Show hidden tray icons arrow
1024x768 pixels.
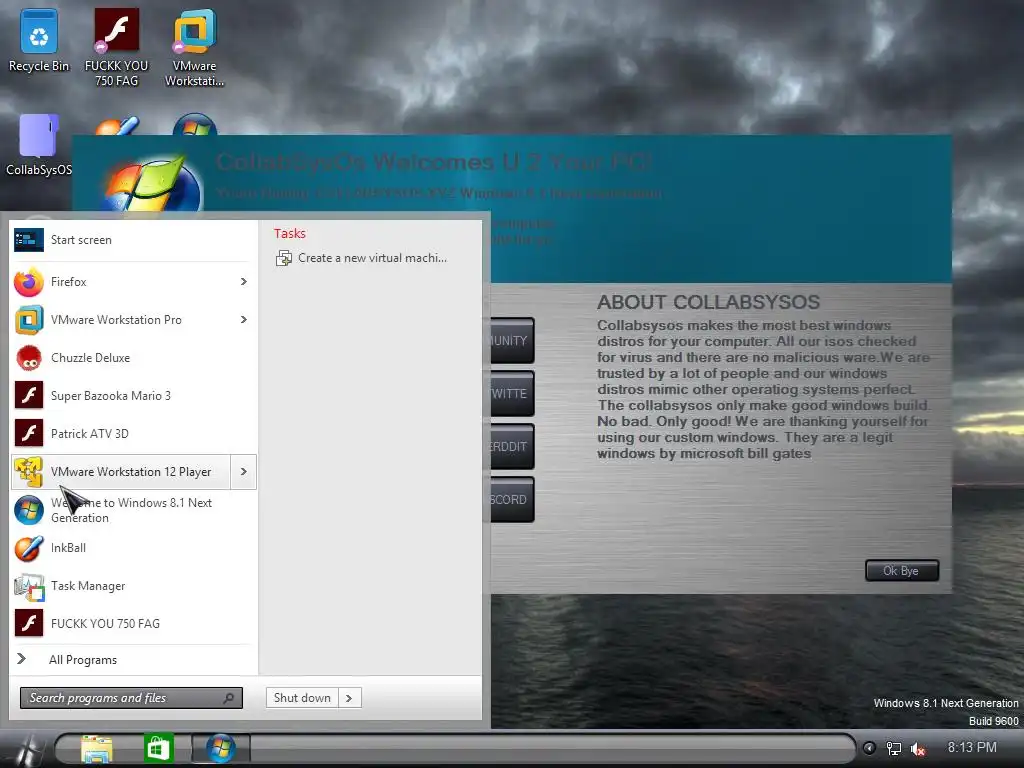point(869,748)
